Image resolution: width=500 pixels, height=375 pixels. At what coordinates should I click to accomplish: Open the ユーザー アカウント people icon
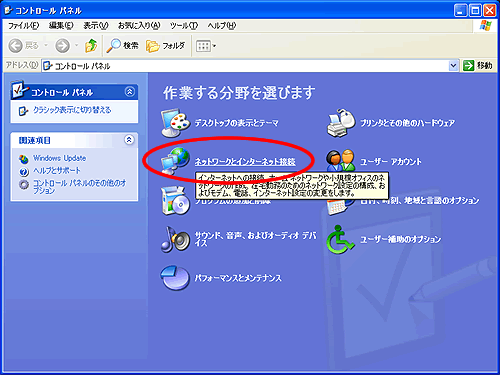[341, 161]
